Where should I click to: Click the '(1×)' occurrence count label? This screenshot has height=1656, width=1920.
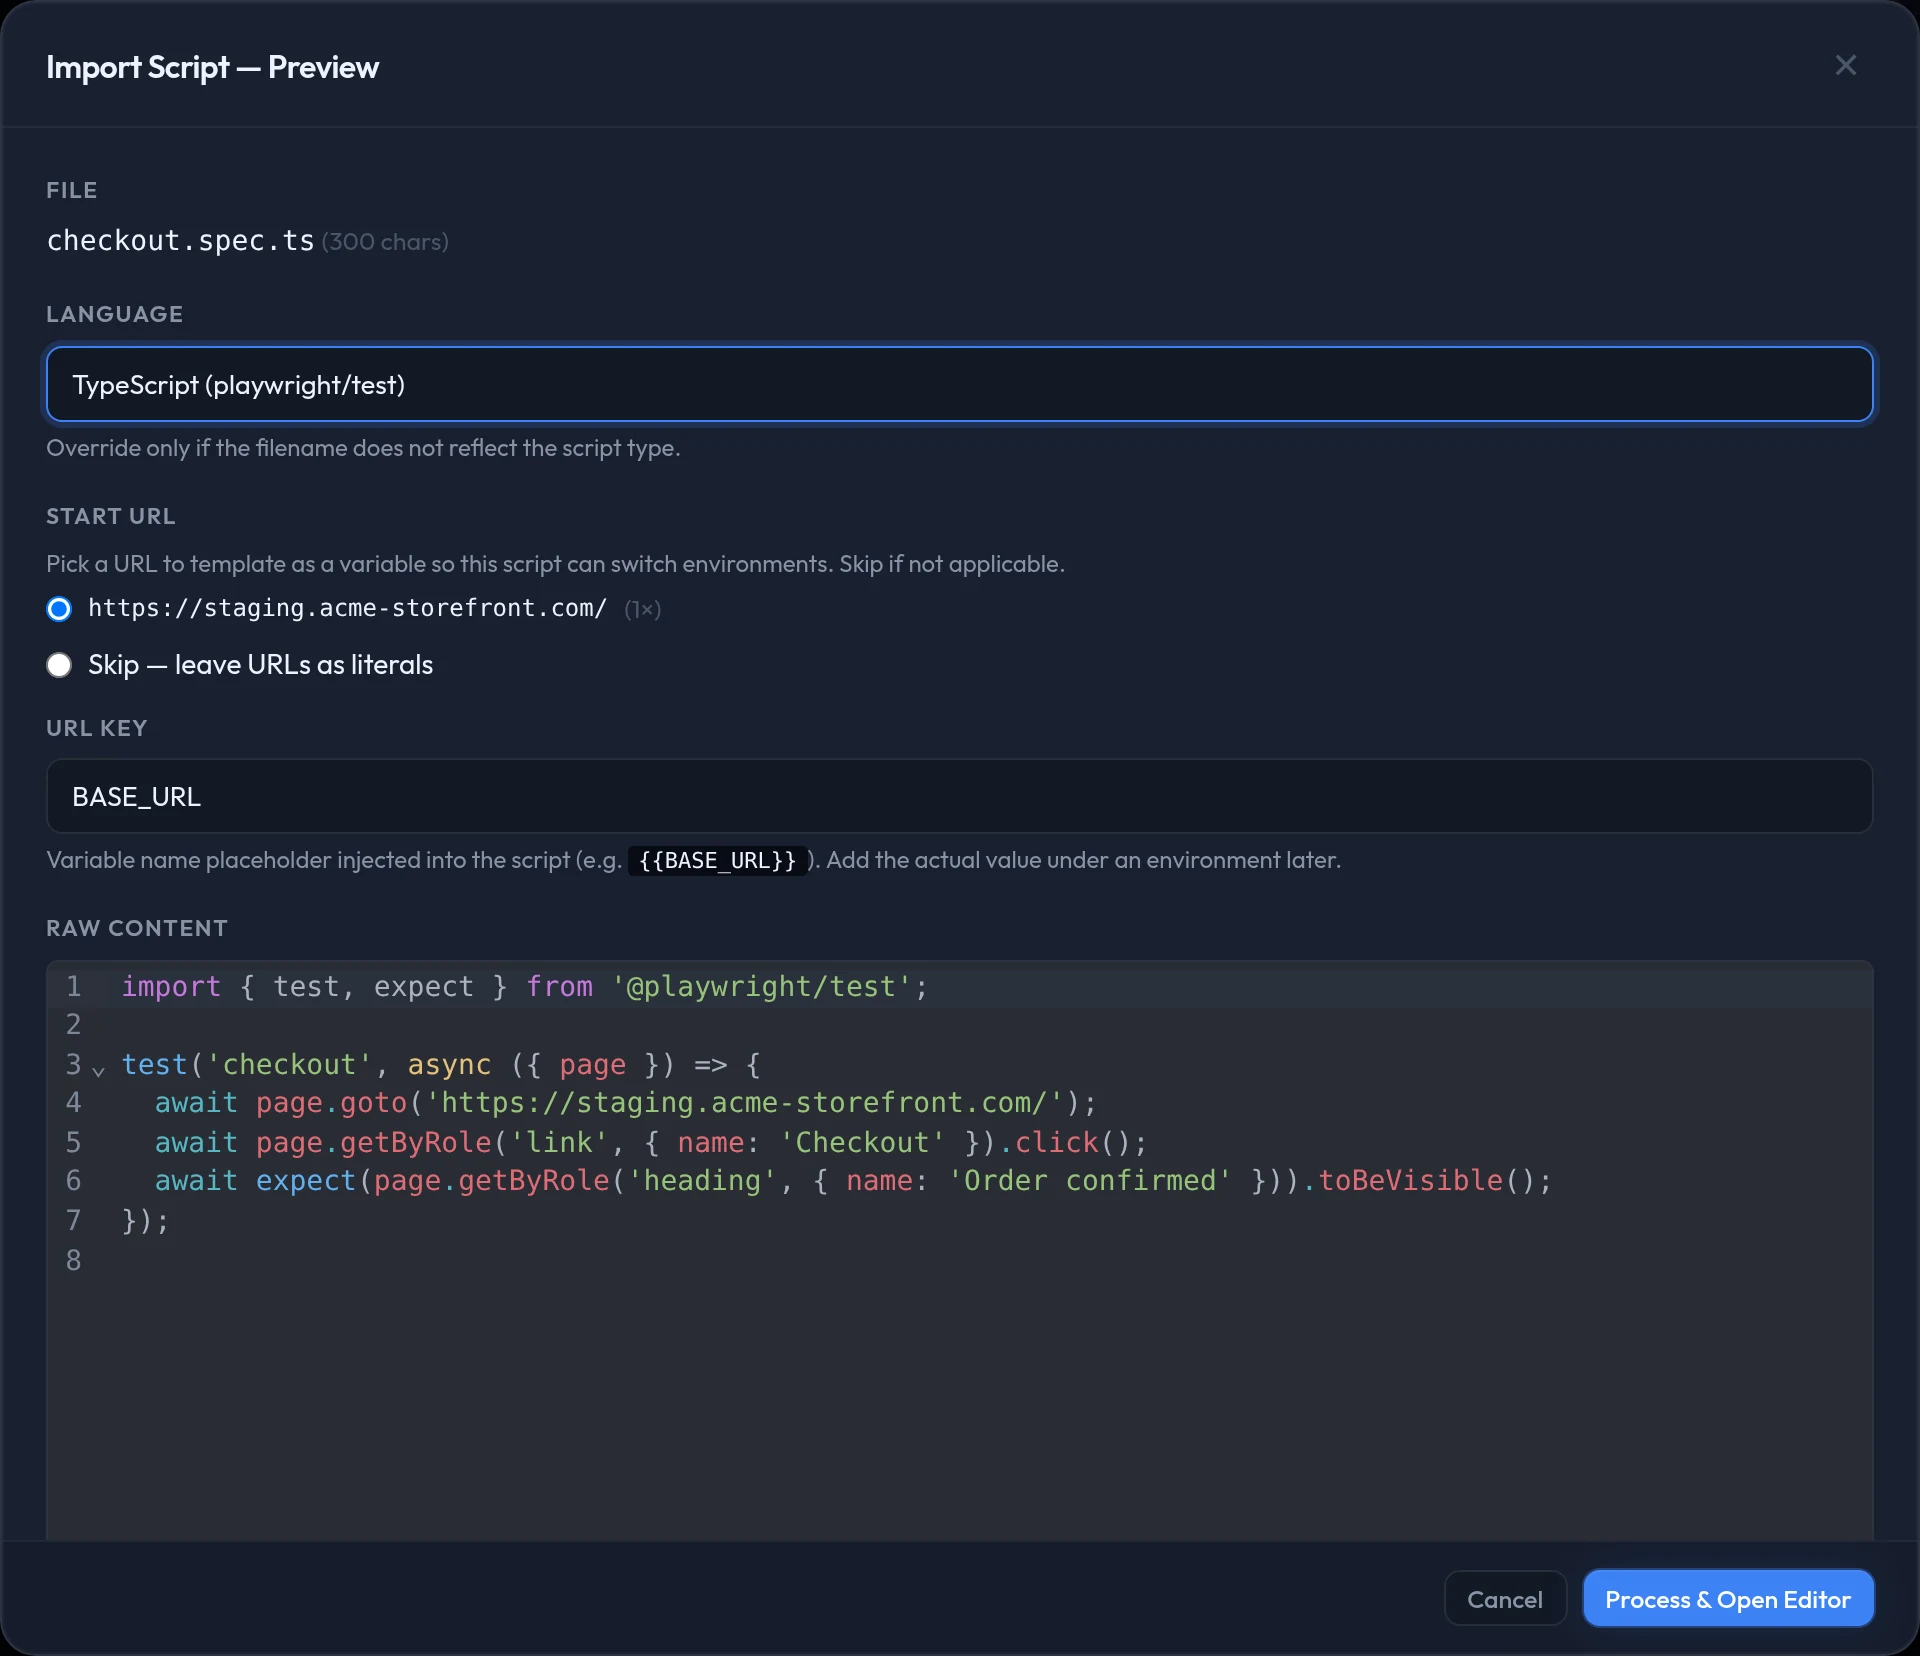point(643,609)
